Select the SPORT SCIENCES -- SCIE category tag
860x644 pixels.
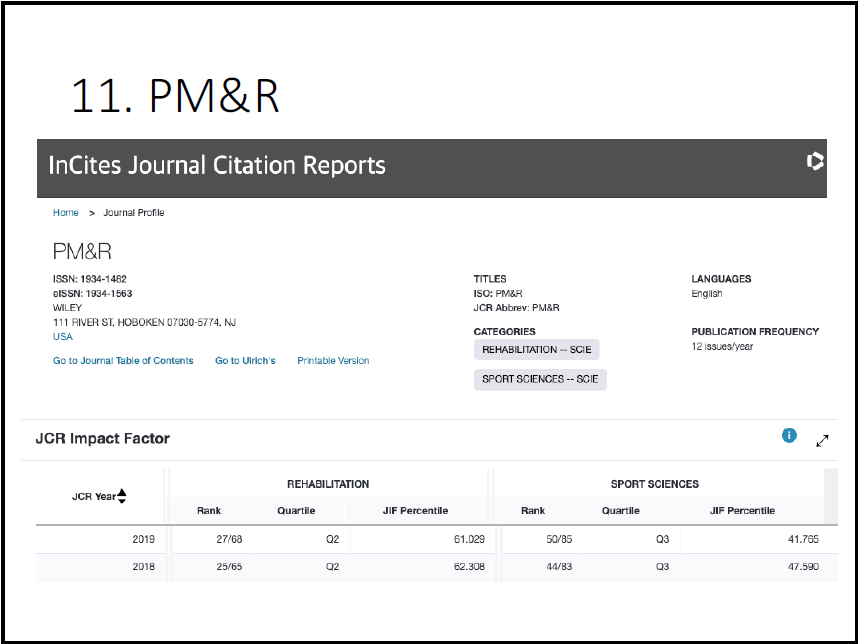540,379
